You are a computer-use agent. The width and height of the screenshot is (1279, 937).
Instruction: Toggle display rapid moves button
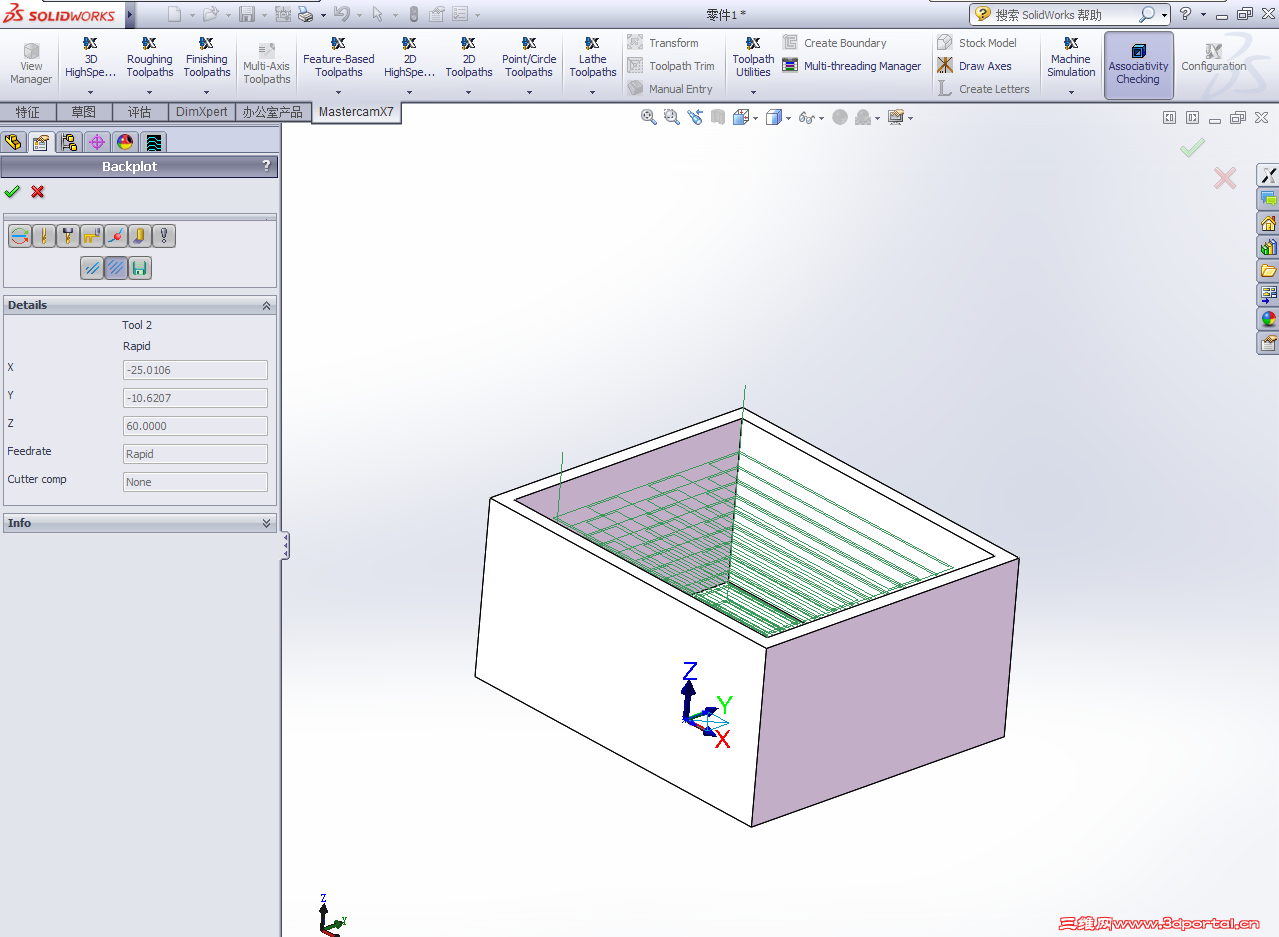click(x=92, y=236)
